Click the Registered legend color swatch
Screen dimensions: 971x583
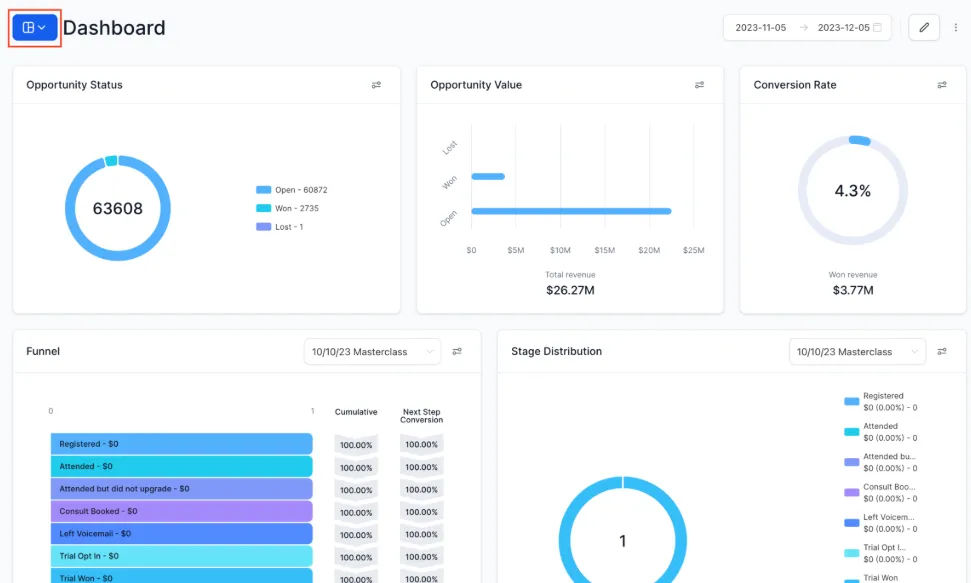[851, 402]
